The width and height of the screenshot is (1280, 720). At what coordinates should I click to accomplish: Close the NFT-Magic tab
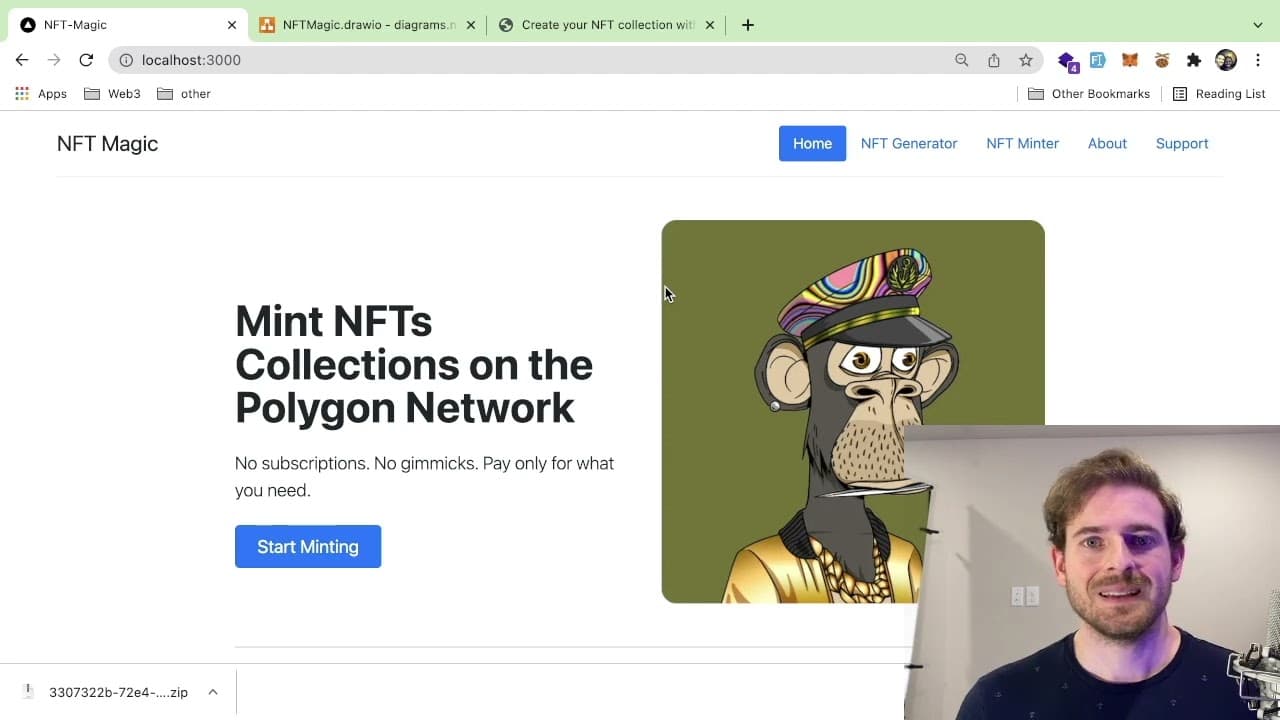pos(232,25)
